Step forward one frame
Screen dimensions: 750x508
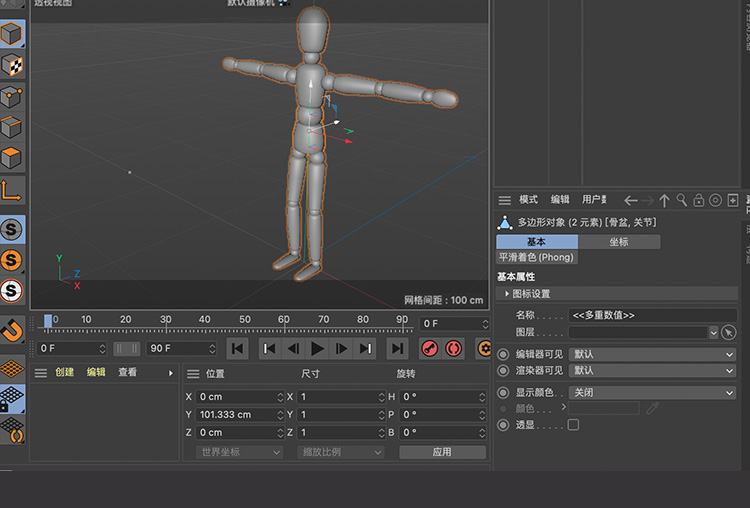[x=341, y=349]
